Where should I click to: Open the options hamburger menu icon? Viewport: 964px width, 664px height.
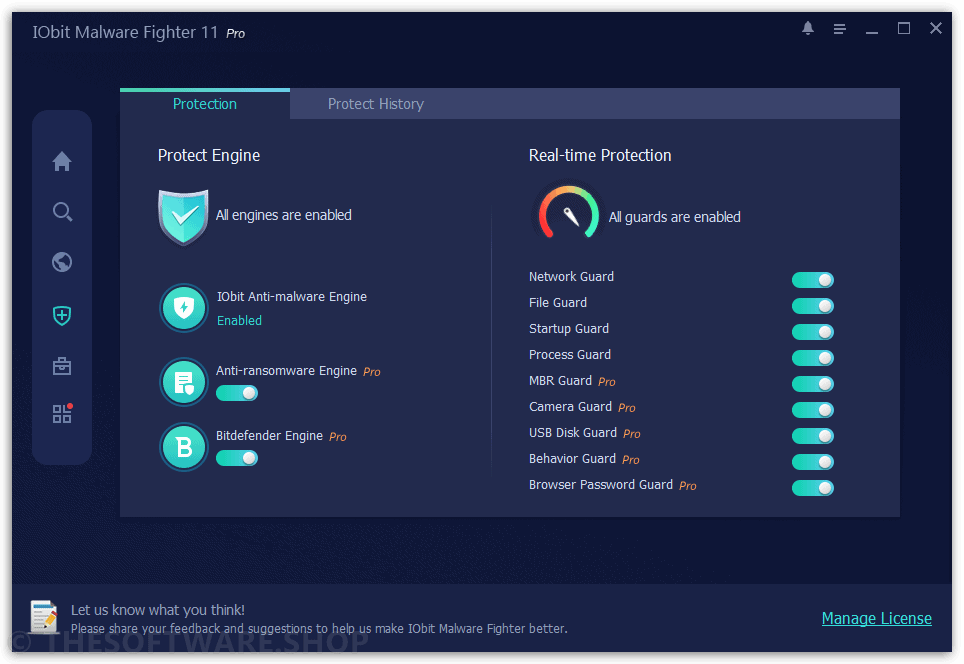pyautogui.click(x=839, y=29)
